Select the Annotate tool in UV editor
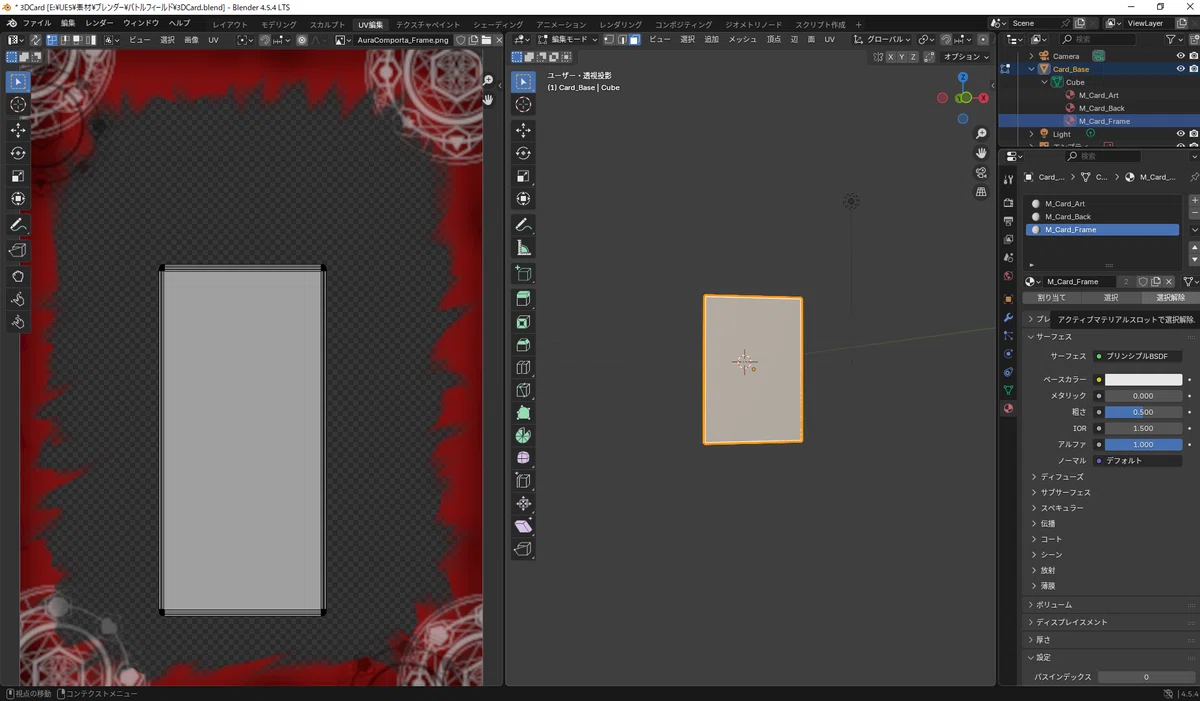1200x701 pixels. [18, 226]
